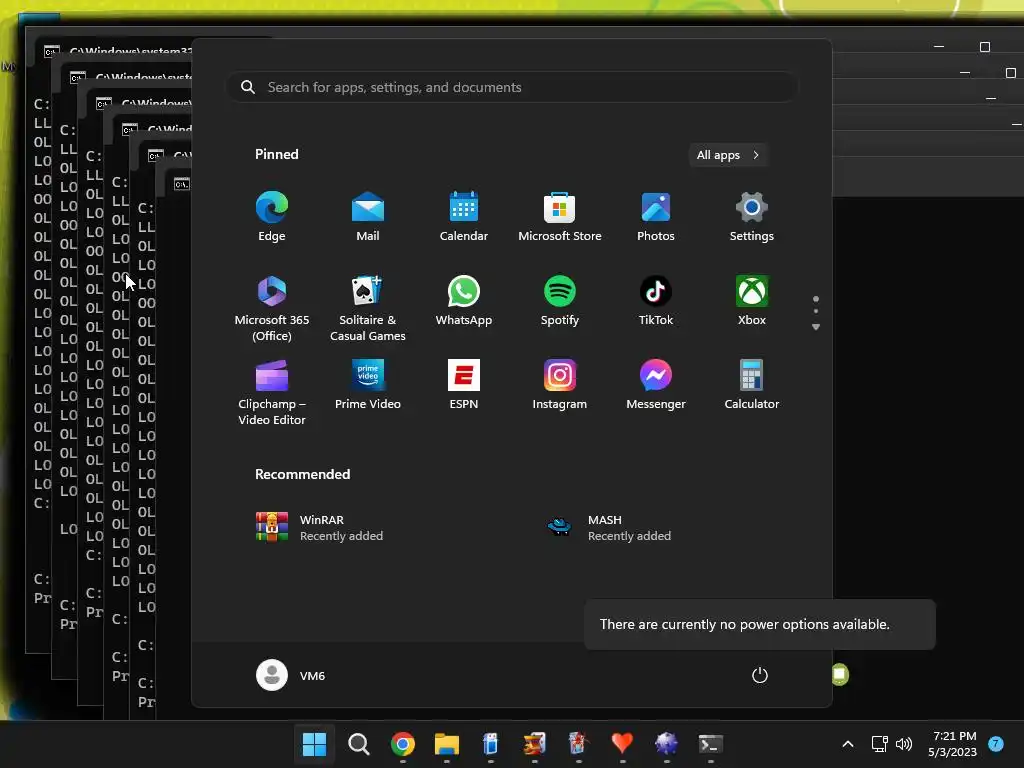Open the Xbox app
The height and width of the screenshot is (768, 1024).
(752, 301)
